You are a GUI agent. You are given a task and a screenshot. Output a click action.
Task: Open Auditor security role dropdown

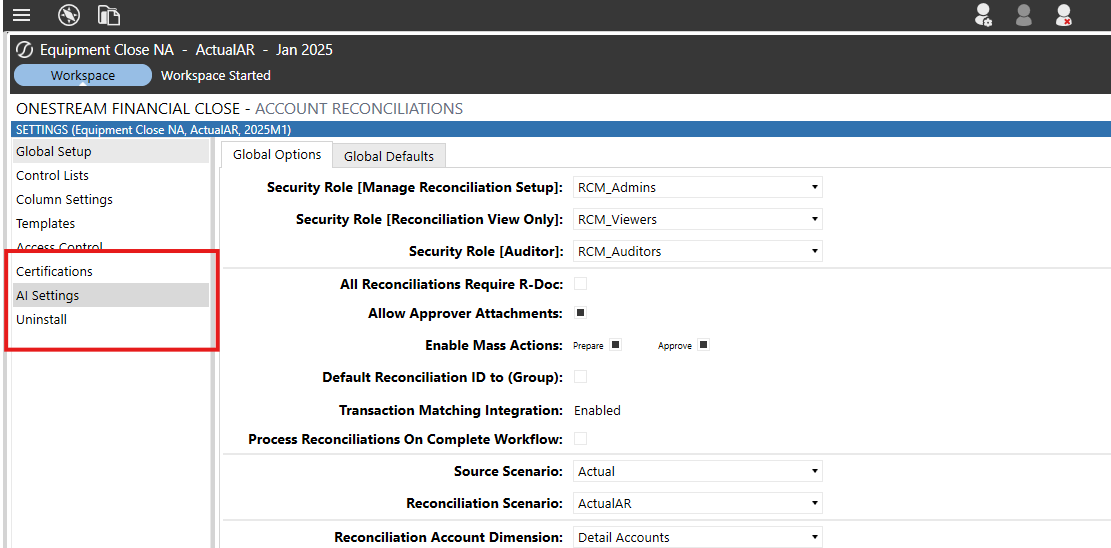697,251
